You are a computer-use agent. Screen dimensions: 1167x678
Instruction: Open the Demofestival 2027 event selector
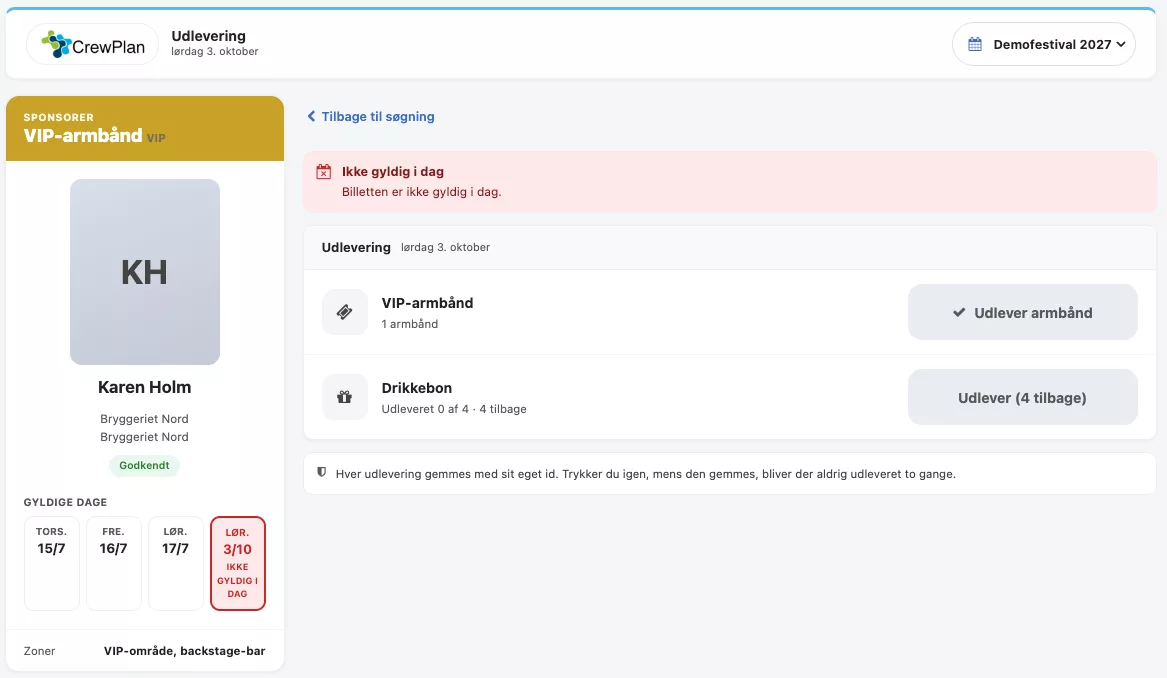tap(1043, 45)
